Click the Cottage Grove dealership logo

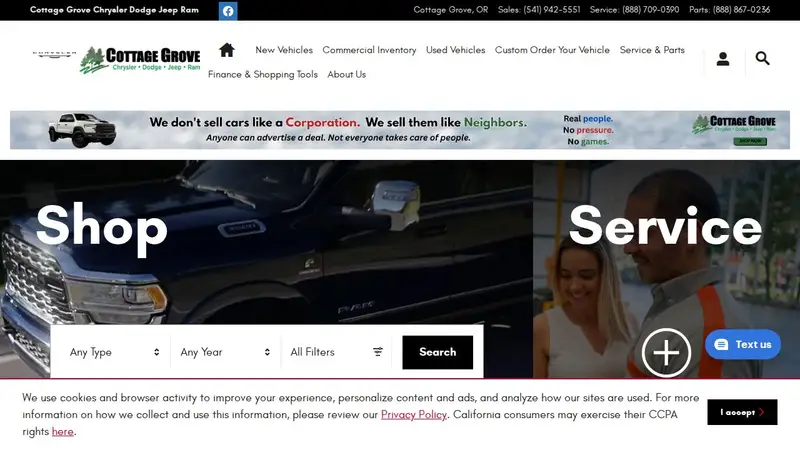pyautogui.click(x=140, y=60)
